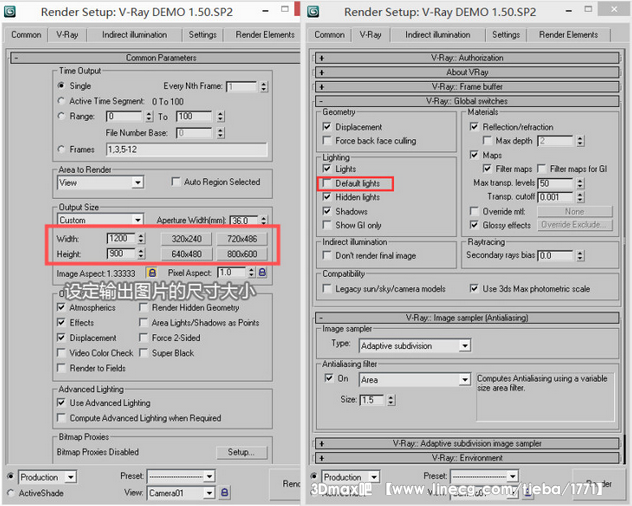Toggle antialiasing filter On checkbox
This screenshot has height=506, width=632.
[x=329, y=378]
